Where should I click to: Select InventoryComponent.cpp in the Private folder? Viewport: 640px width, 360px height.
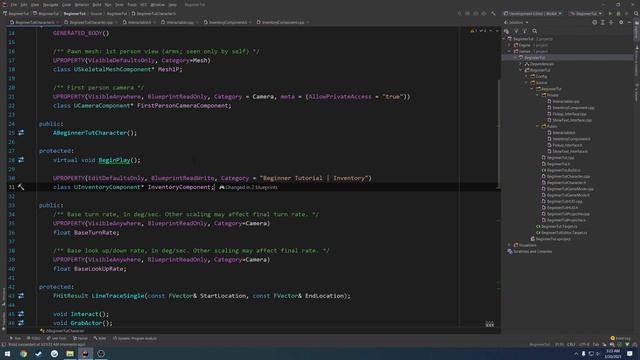pos(571,108)
